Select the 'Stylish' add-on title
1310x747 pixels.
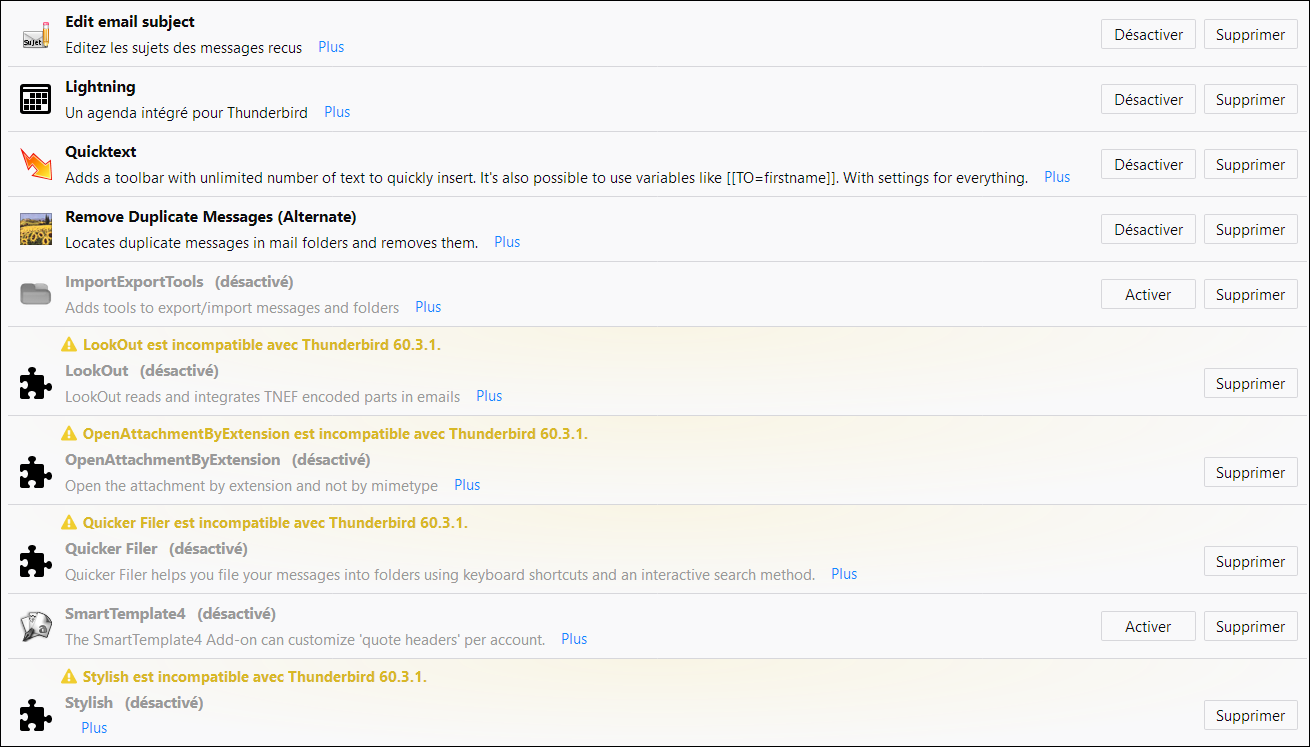pyautogui.click(x=89, y=703)
